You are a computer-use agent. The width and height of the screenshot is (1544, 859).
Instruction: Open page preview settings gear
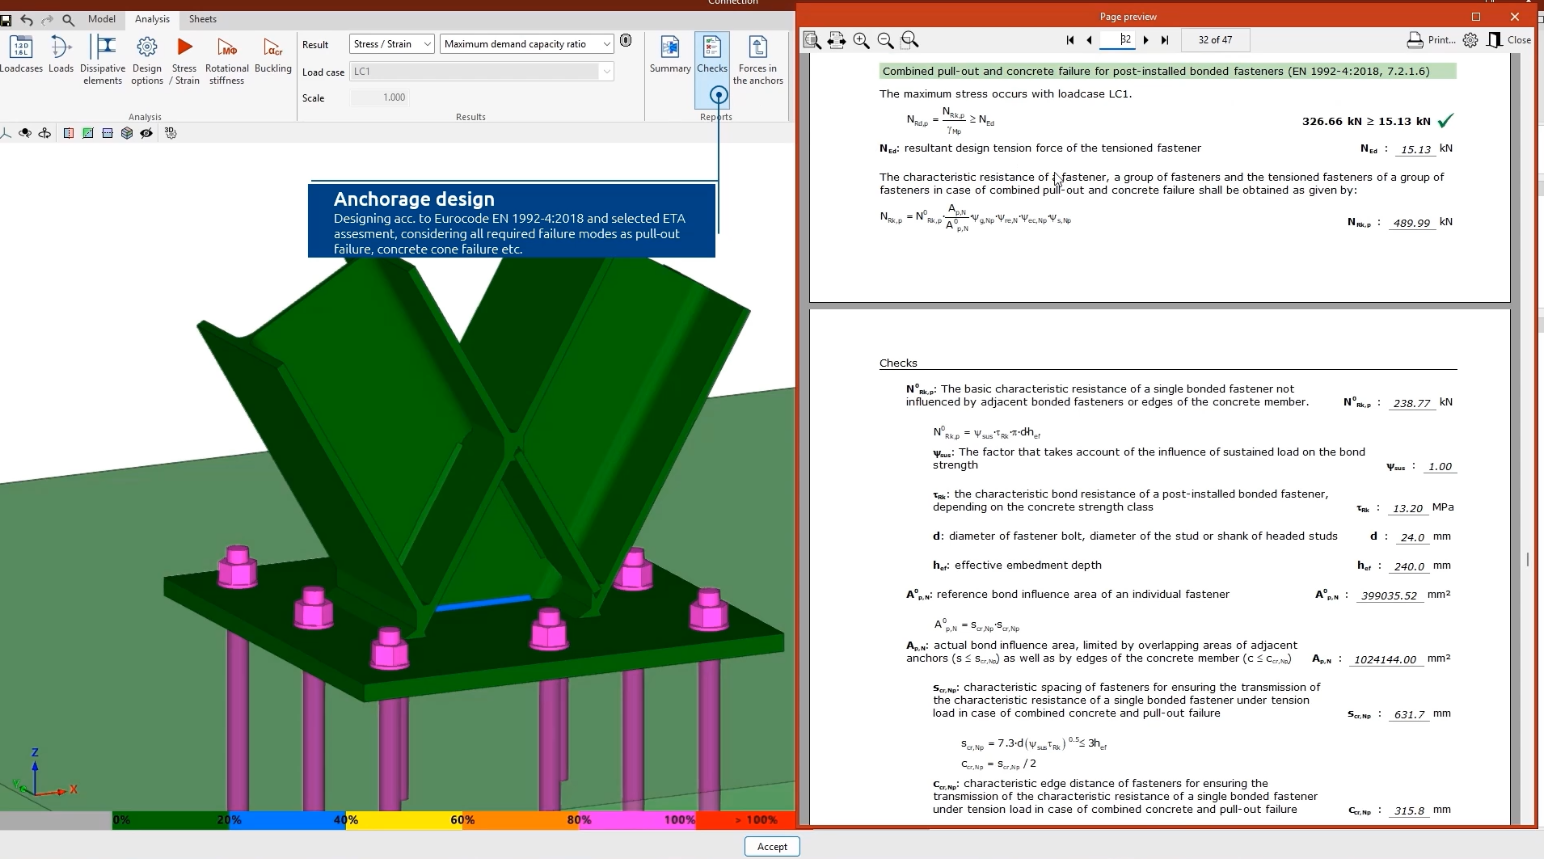click(x=1470, y=40)
